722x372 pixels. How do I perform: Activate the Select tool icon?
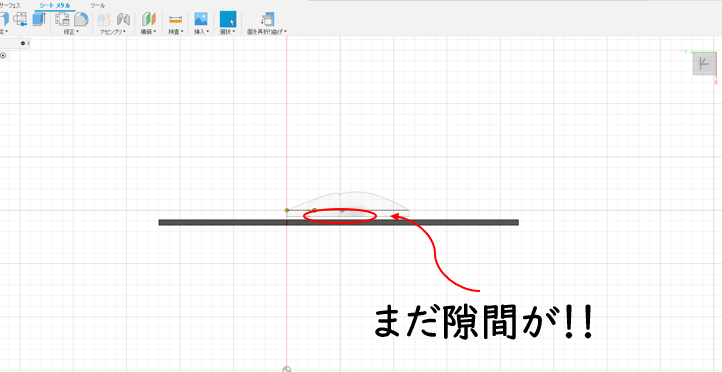point(227,19)
